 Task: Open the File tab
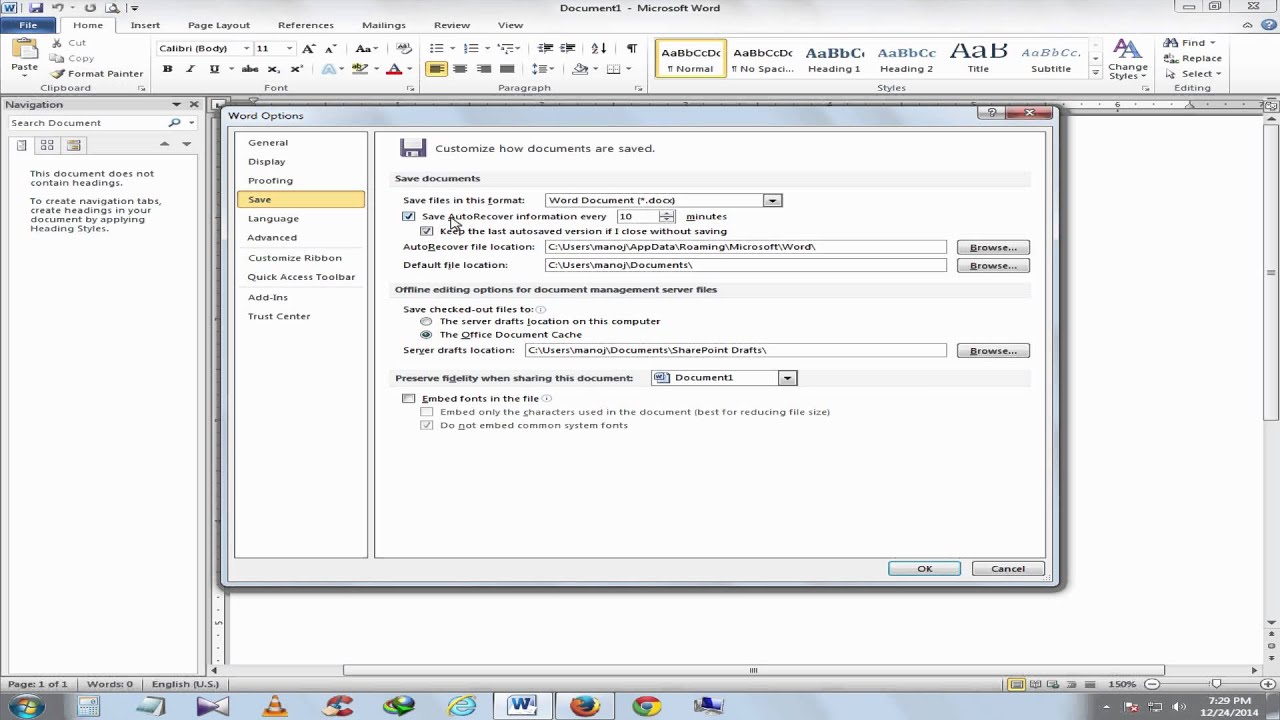(x=28, y=25)
